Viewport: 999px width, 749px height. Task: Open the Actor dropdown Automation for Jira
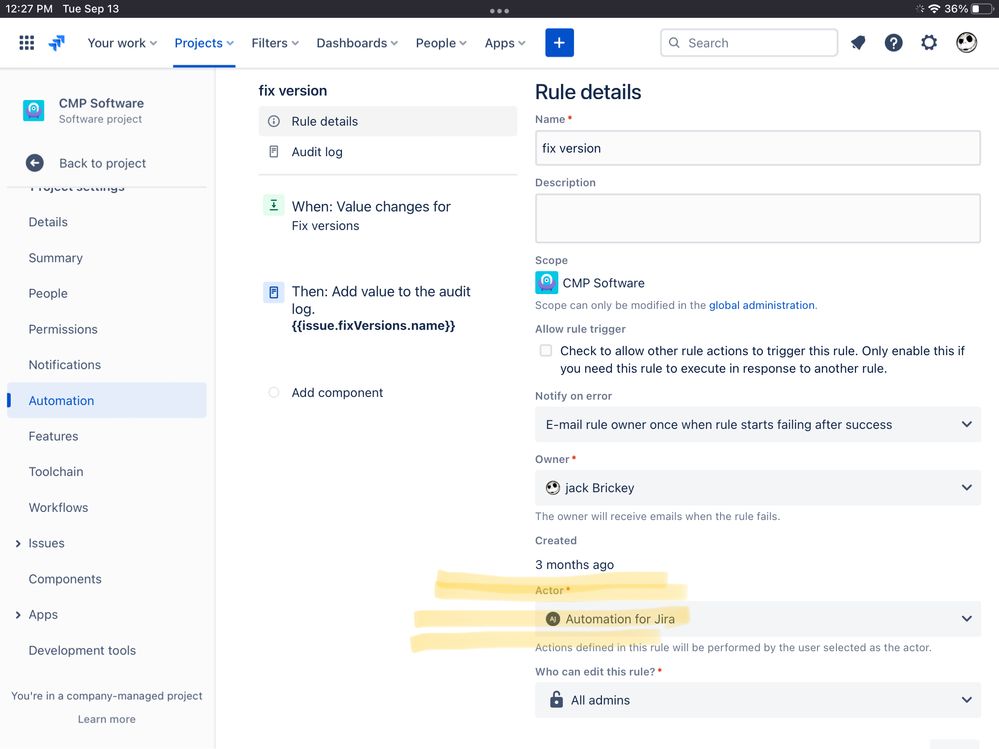click(758, 618)
